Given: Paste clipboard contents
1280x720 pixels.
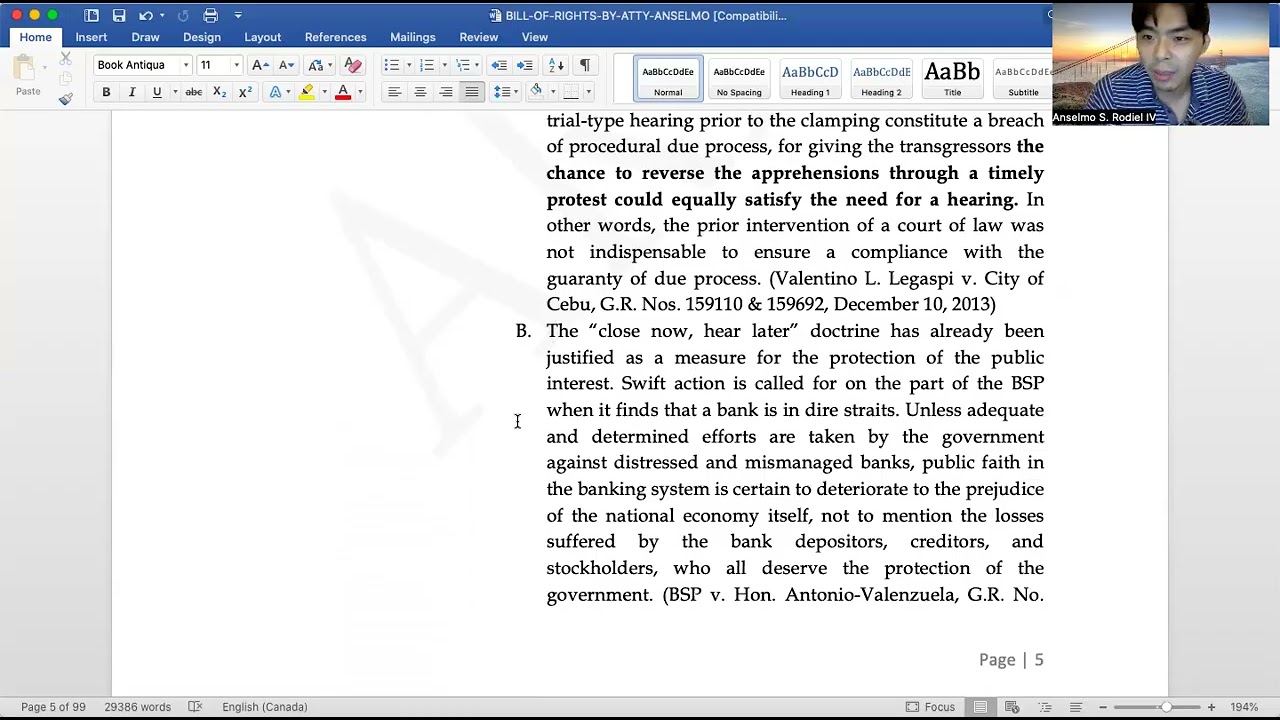Looking at the screenshot, I should click(x=27, y=75).
